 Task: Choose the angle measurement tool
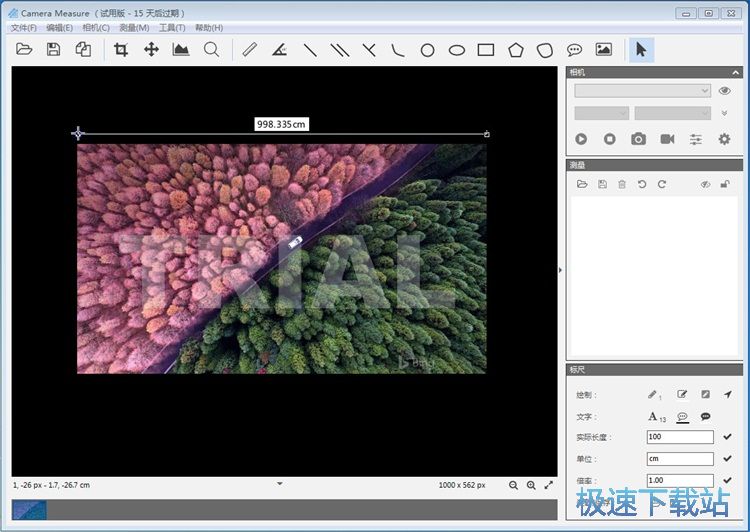pyautogui.click(x=279, y=49)
